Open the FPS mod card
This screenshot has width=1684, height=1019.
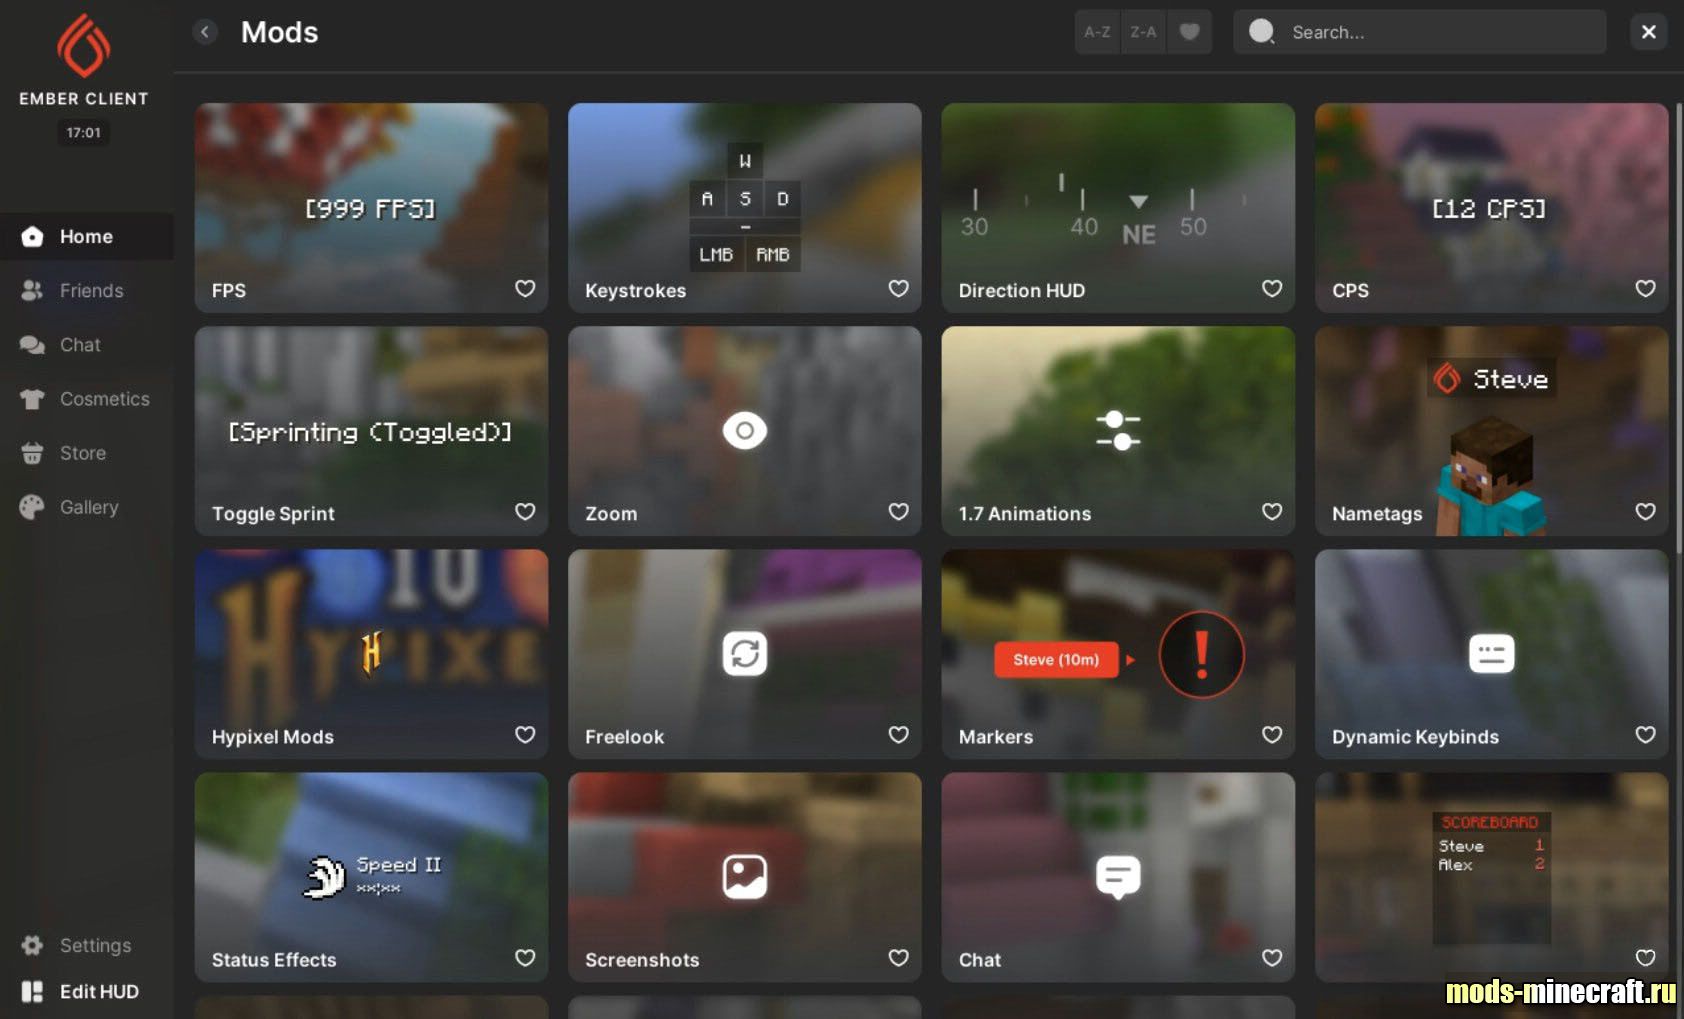click(x=372, y=208)
